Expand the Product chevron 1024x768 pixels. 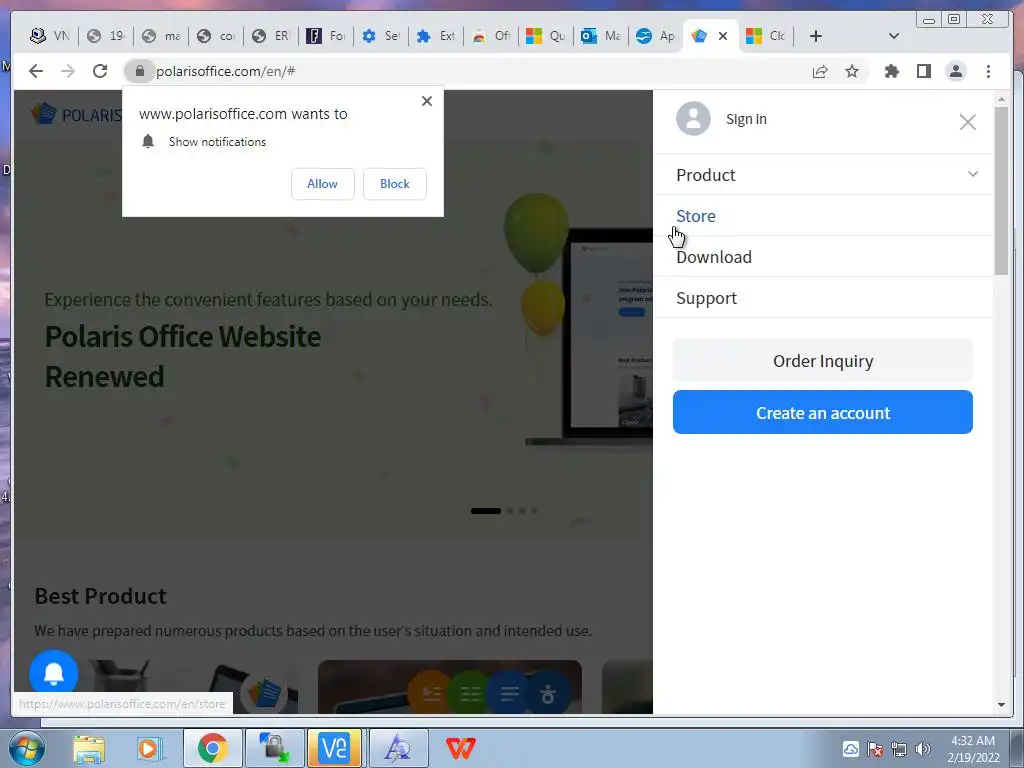point(972,174)
